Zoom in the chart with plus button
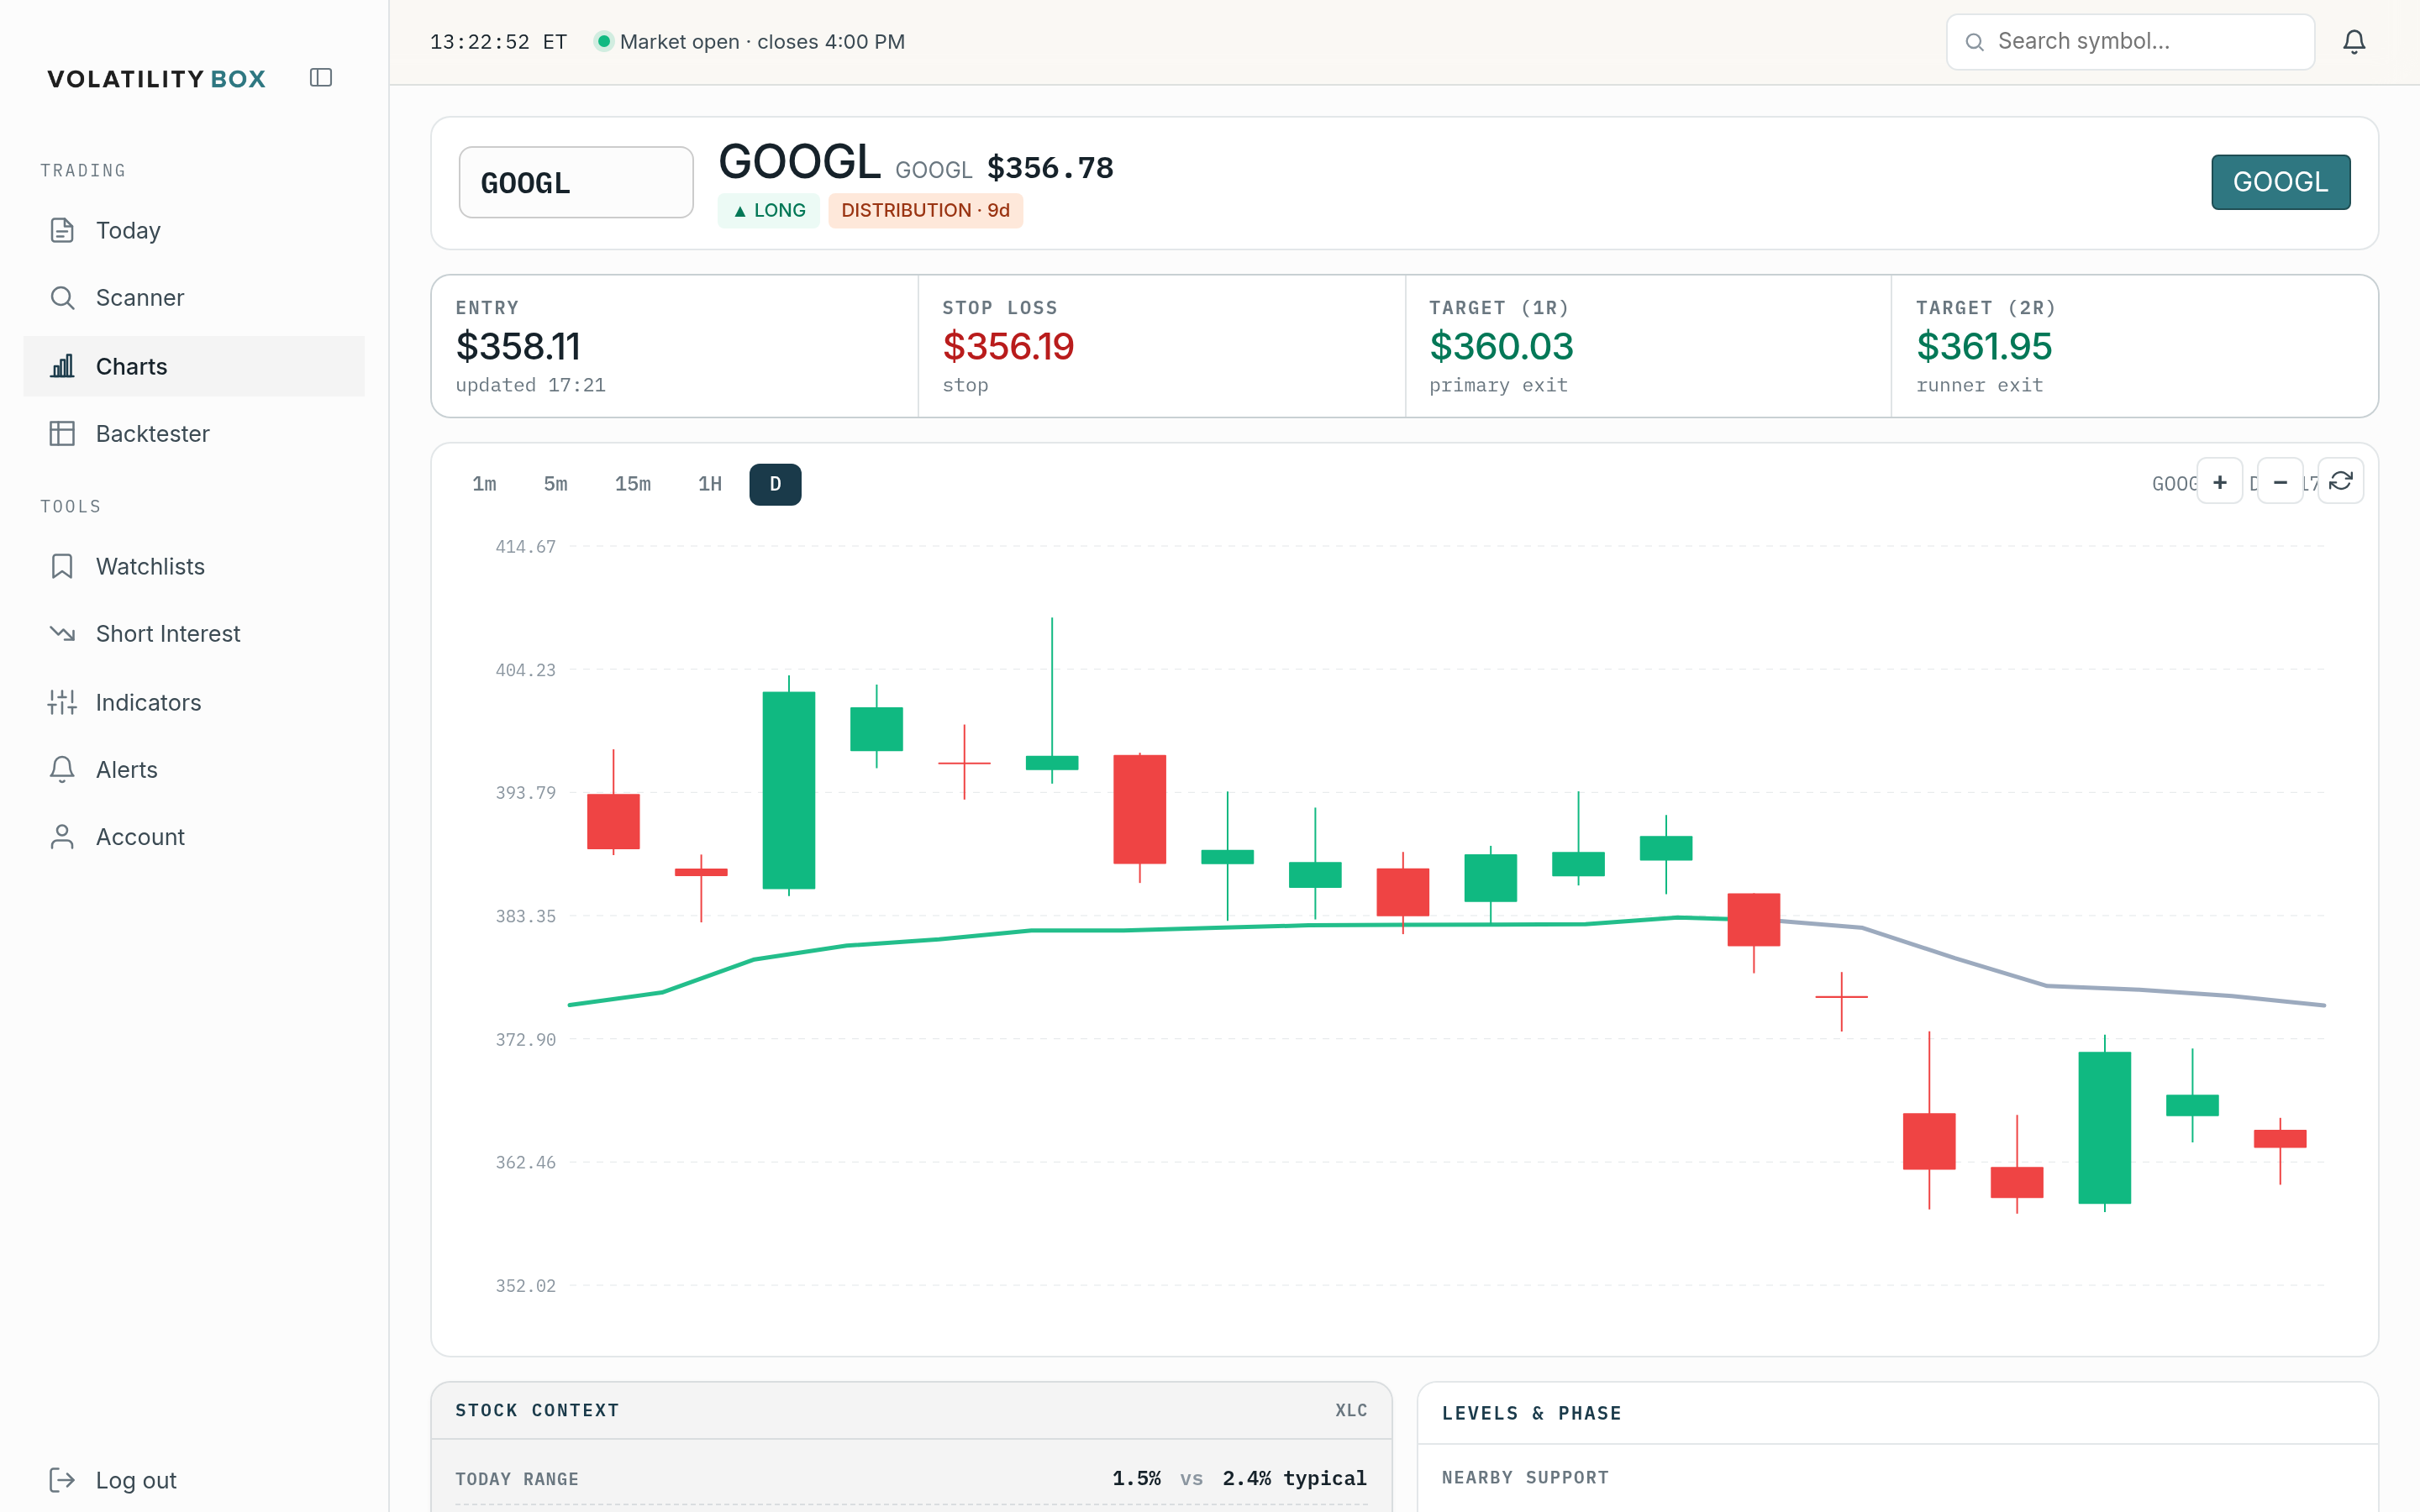Image resolution: width=2420 pixels, height=1512 pixels. tap(2220, 482)
